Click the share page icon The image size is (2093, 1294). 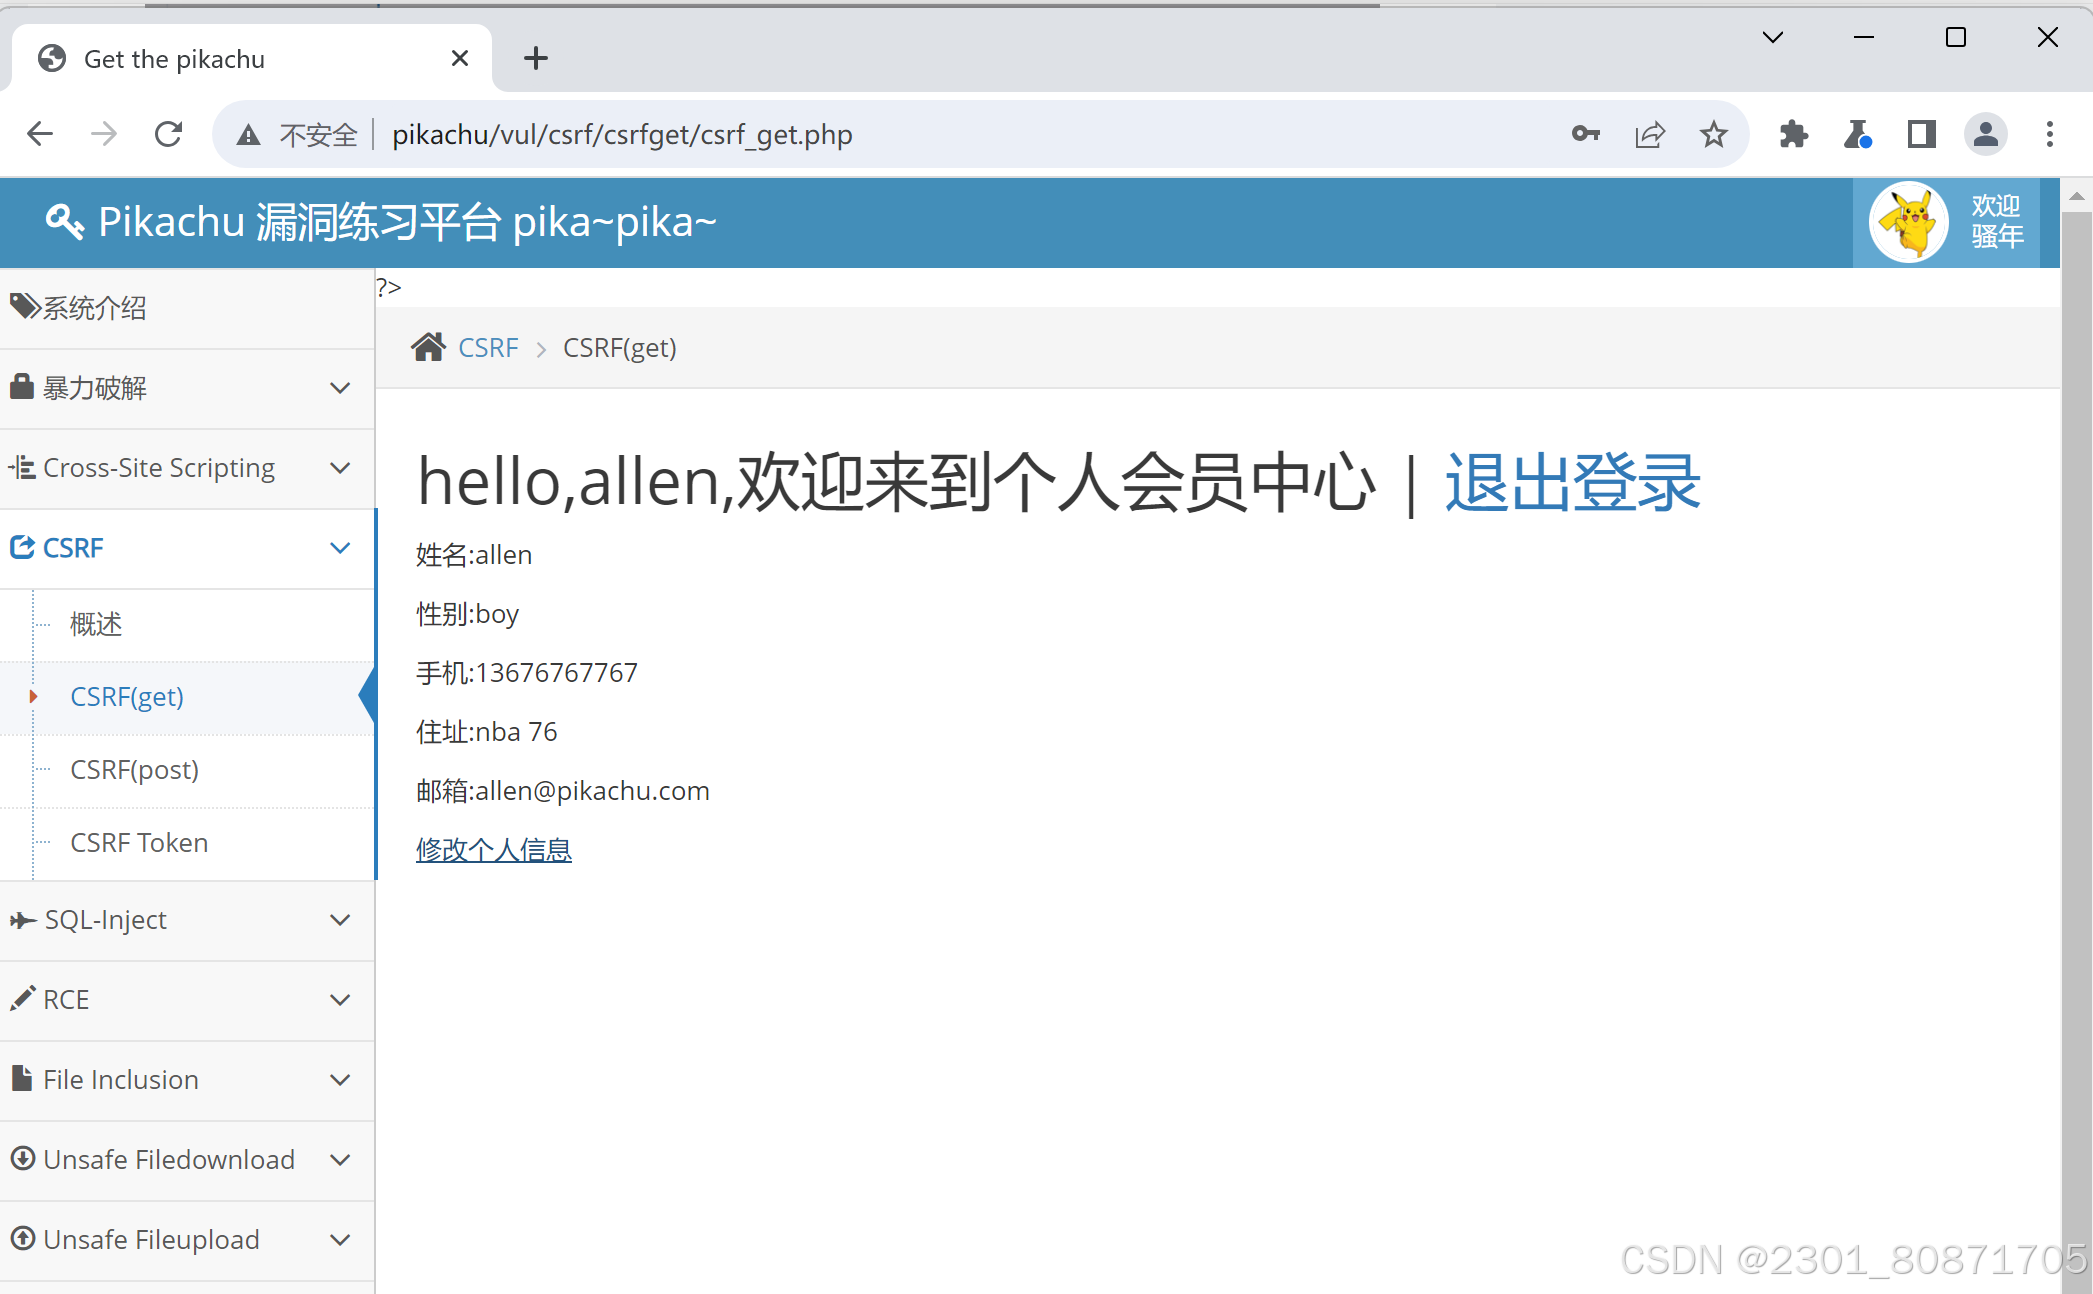click(x=1649, y=134)
